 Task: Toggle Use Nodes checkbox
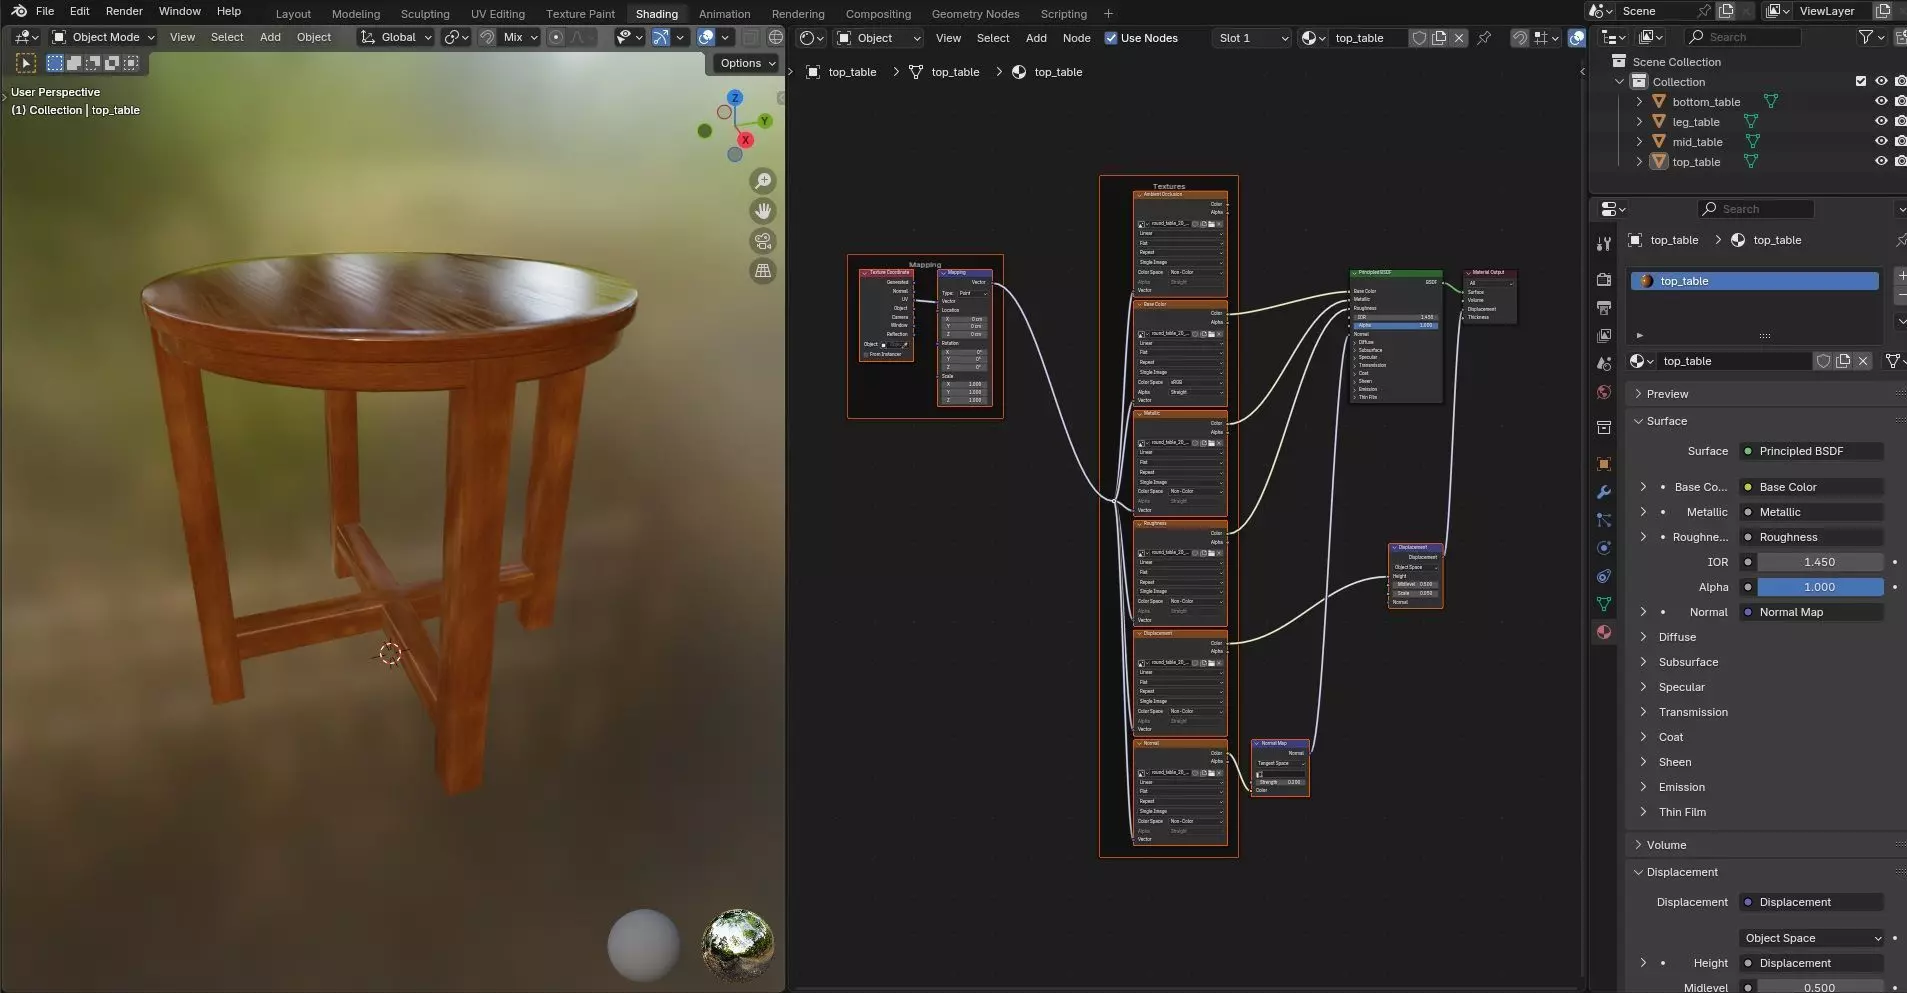coord(1111,38)
